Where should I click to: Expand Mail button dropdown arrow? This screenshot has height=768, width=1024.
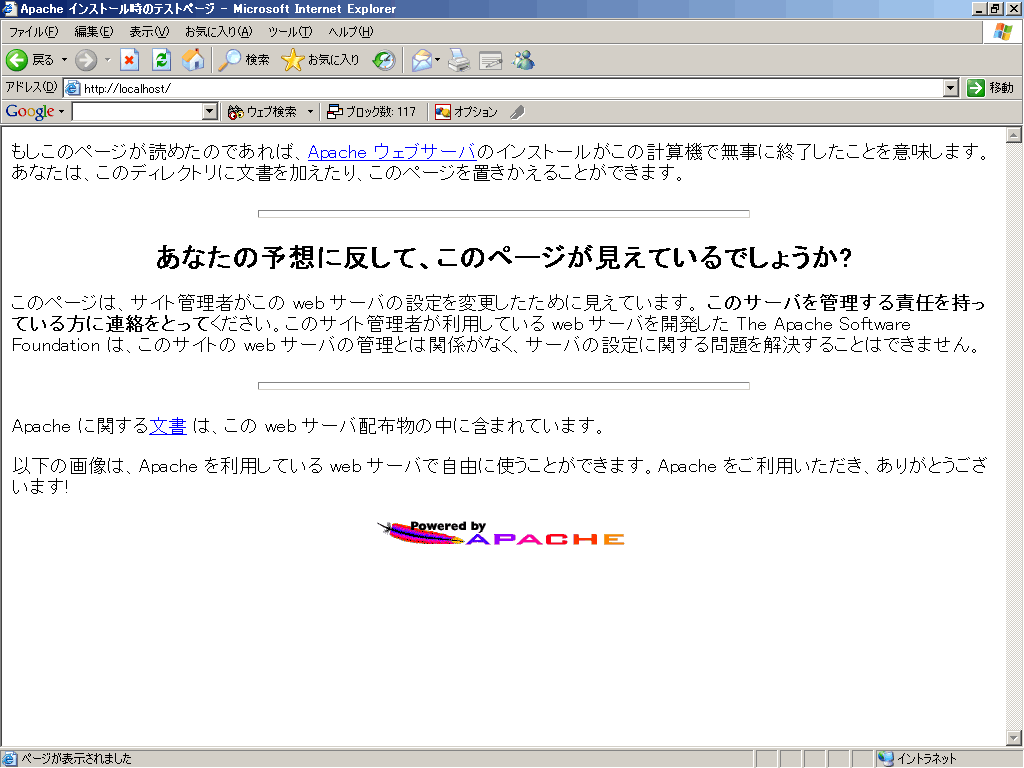[x=438, y=60]
